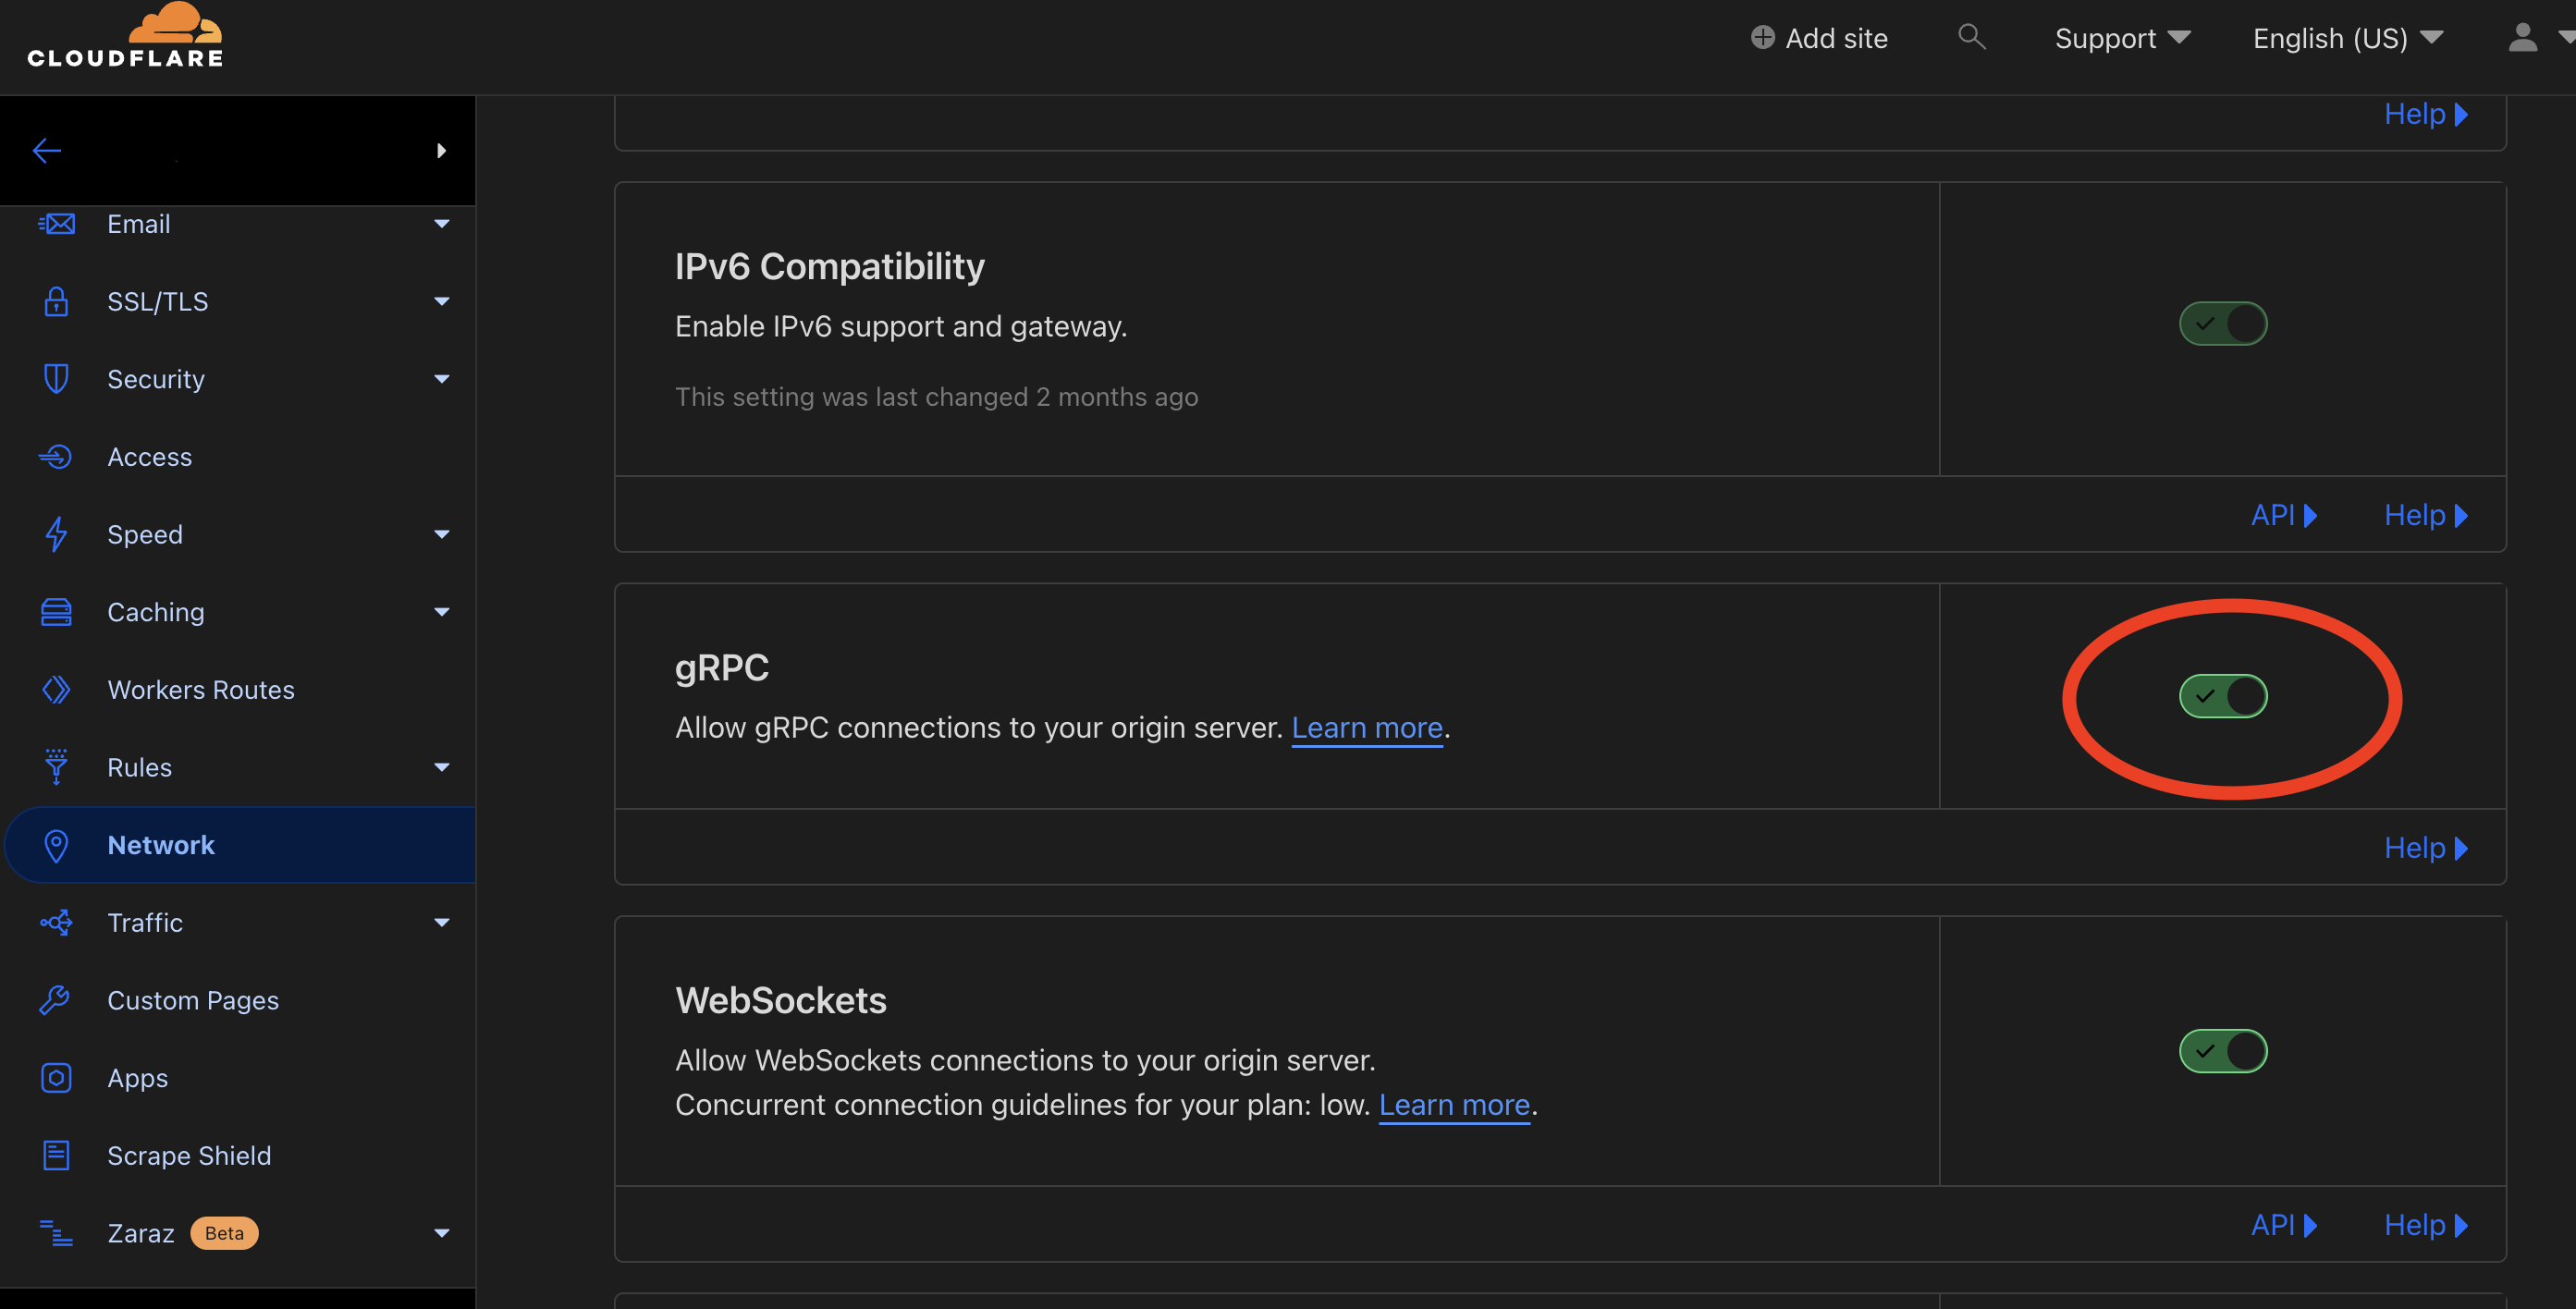Select the Speed lightning icon
Viewport: 2576px width, 1309px height.
pos(56,534)
